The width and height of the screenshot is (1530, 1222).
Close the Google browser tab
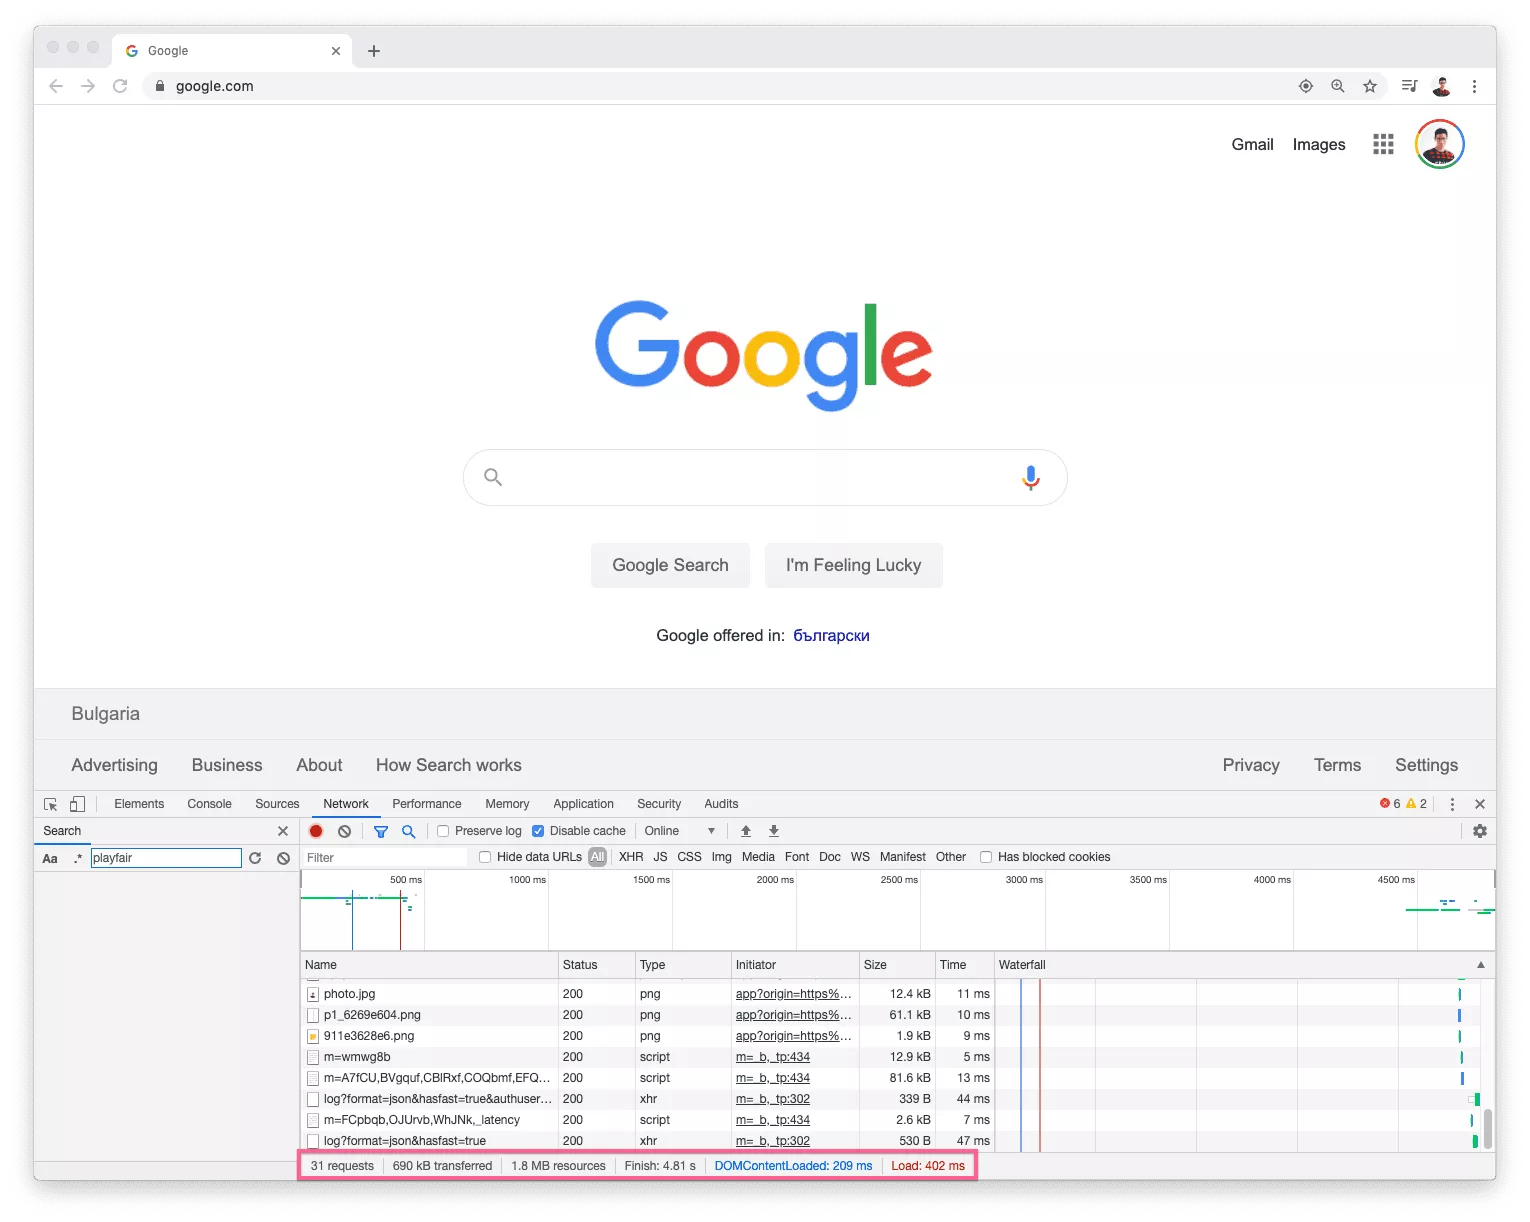336,51
